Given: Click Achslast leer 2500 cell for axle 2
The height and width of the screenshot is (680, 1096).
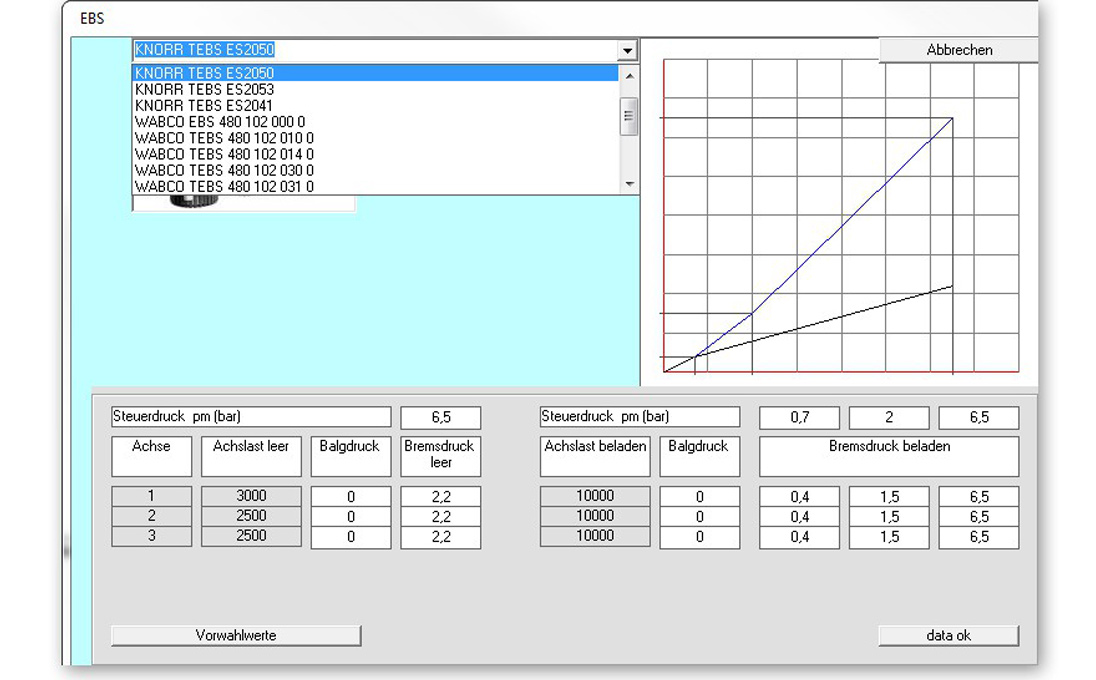Looking at the screenshot, I should pyautogui.click(x=251, y=516).
